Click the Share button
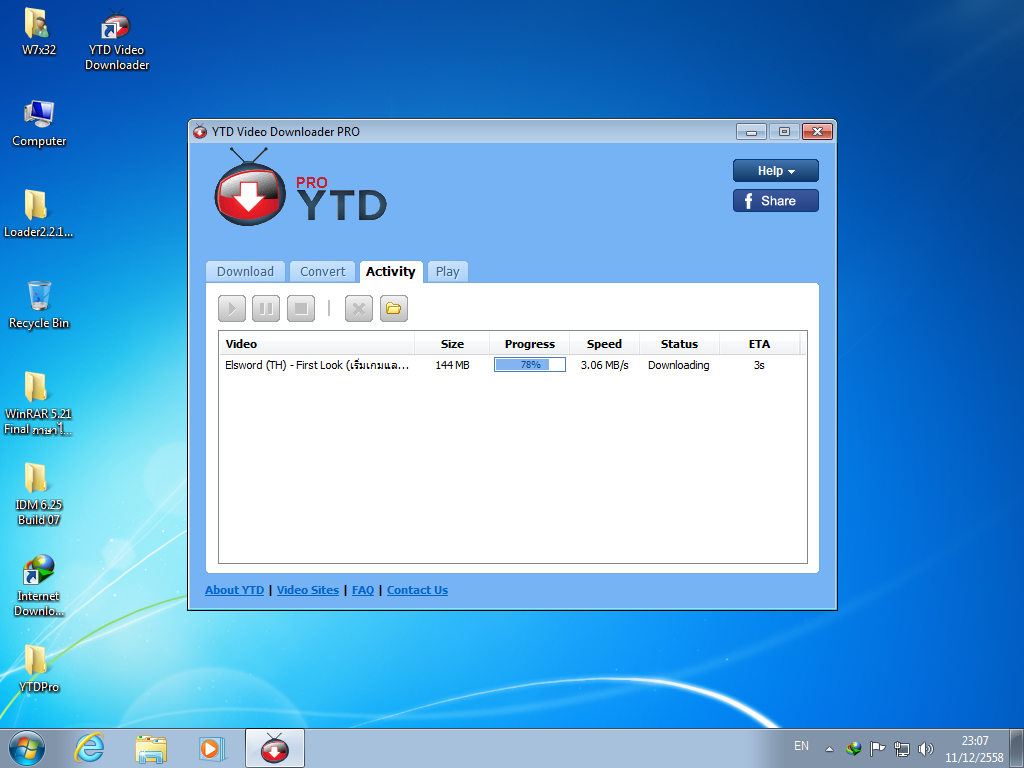 pyautogui.click(x=775, y=200)
